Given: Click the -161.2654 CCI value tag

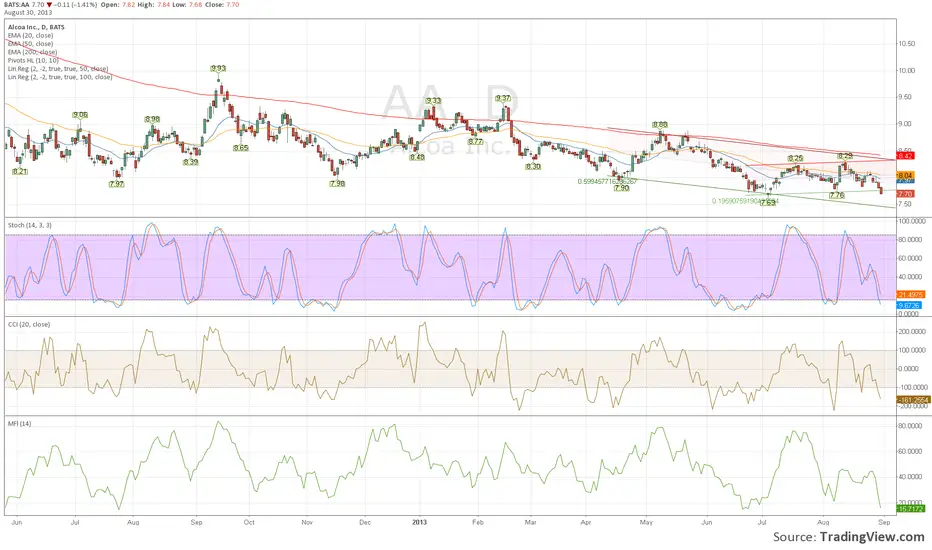Looking at the screenshot, I should point(913,400).
